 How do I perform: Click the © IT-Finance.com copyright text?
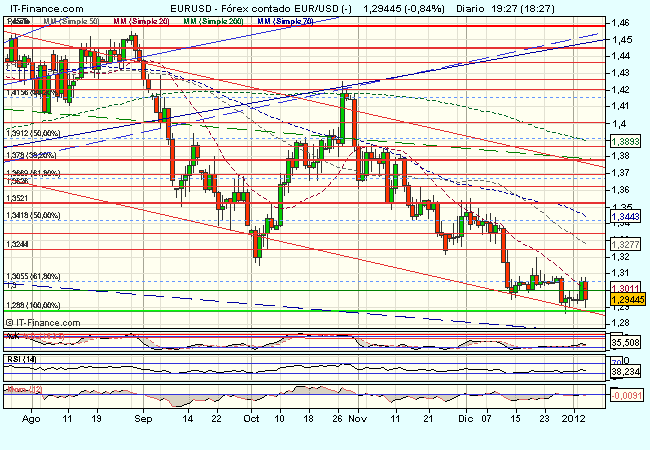pos(43,322)
